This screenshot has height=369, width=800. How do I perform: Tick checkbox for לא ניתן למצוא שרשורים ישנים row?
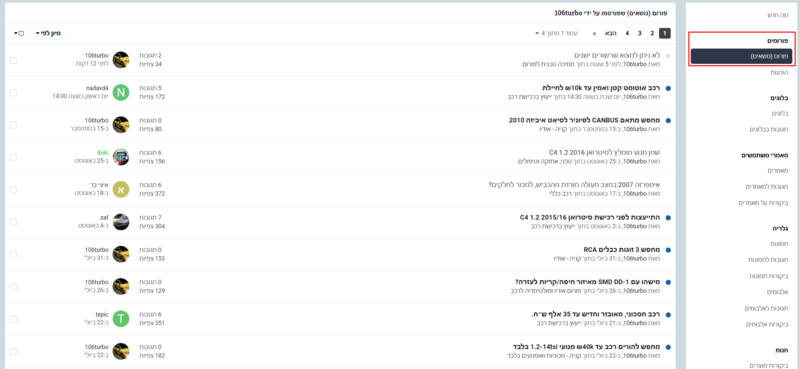13,60
